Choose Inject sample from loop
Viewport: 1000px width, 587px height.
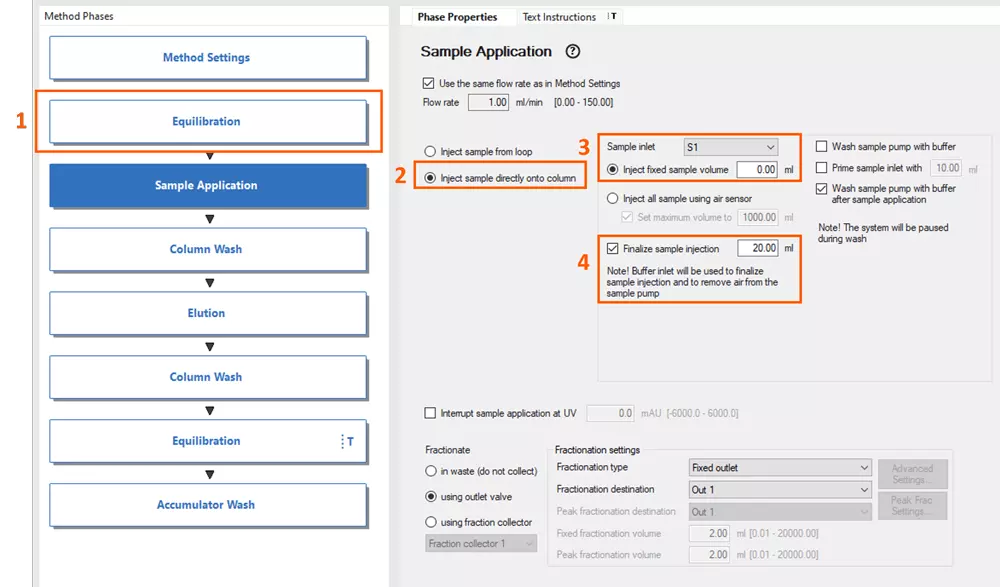click(x=431, y=152)
